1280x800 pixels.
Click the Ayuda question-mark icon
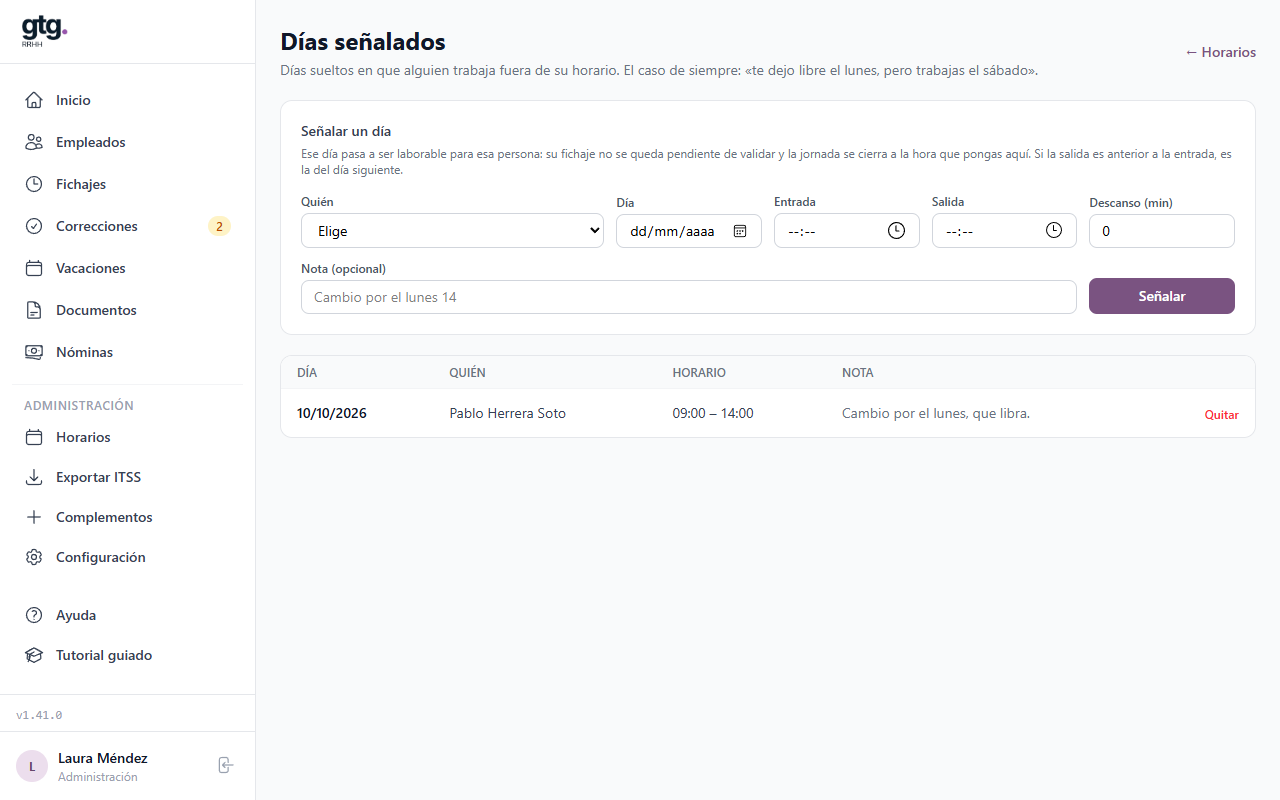pos(34,615)
